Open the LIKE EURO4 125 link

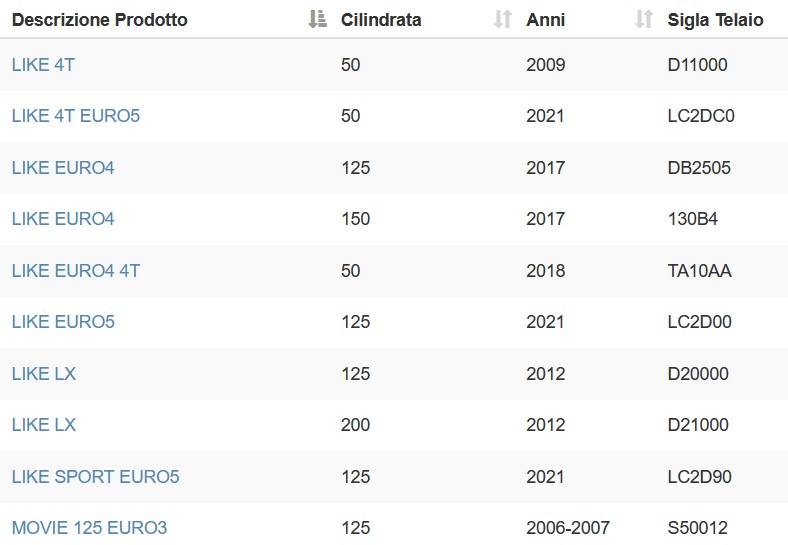(63, 167)
